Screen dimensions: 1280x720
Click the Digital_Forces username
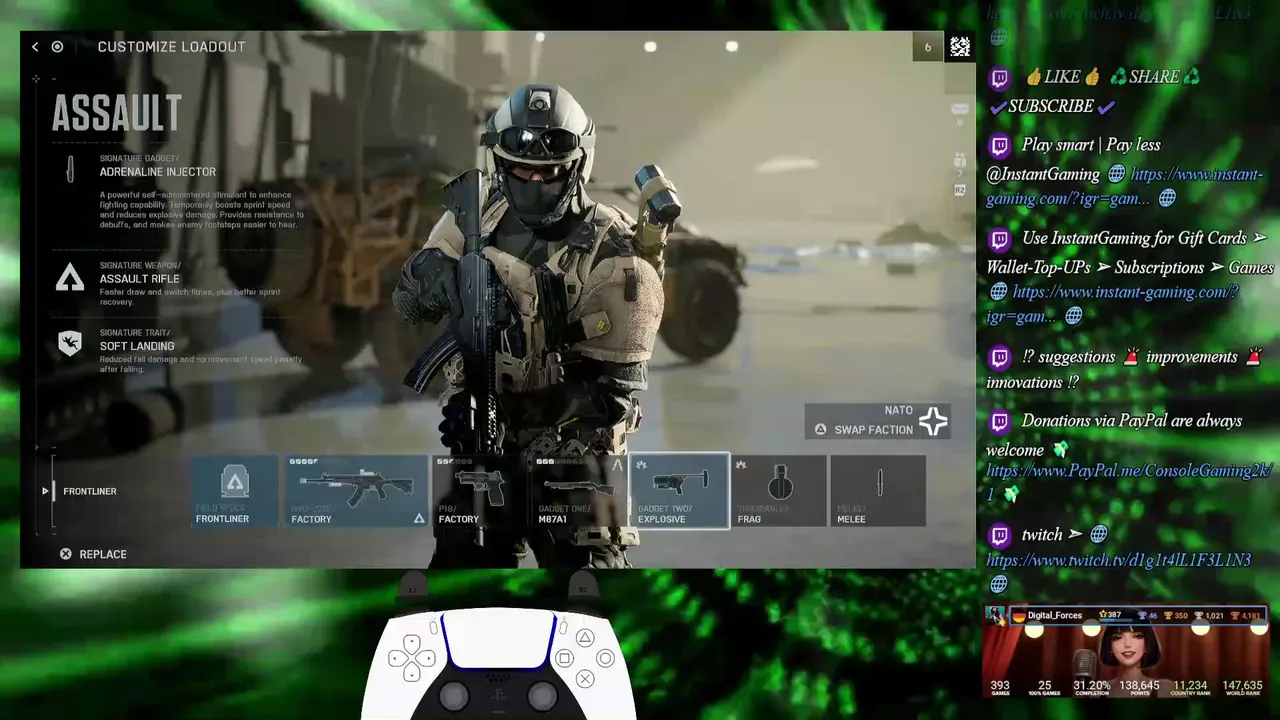[x=1055, y=616]
